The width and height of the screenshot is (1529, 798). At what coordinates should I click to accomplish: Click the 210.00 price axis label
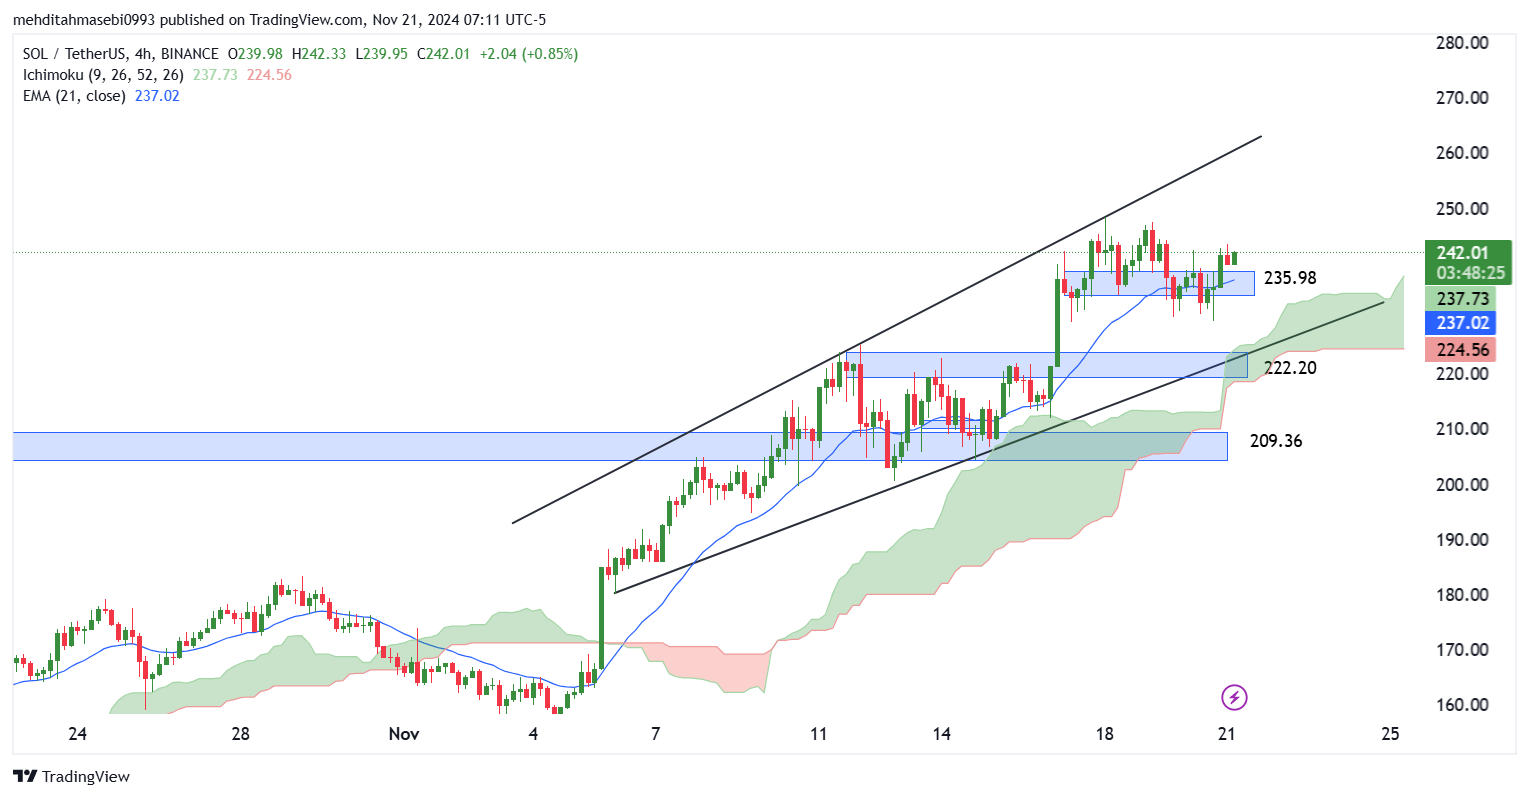tap(1462, 429)
